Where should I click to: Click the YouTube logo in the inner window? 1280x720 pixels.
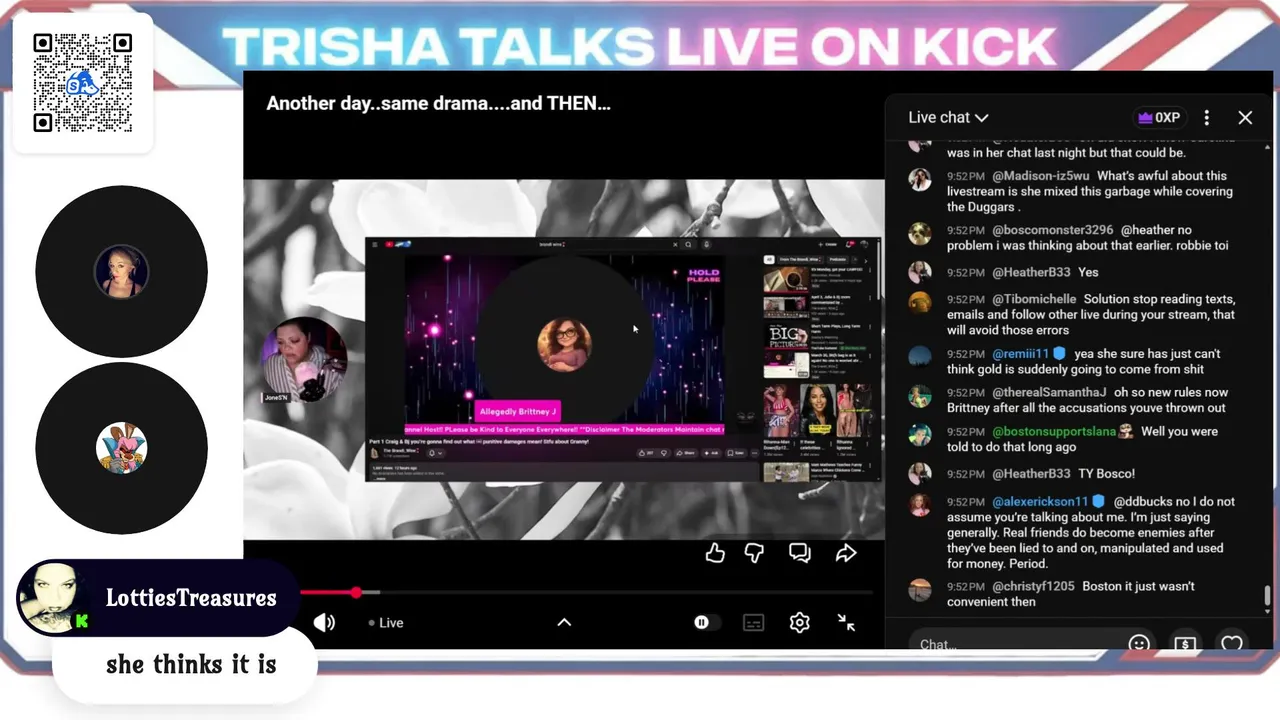[398, 244]
